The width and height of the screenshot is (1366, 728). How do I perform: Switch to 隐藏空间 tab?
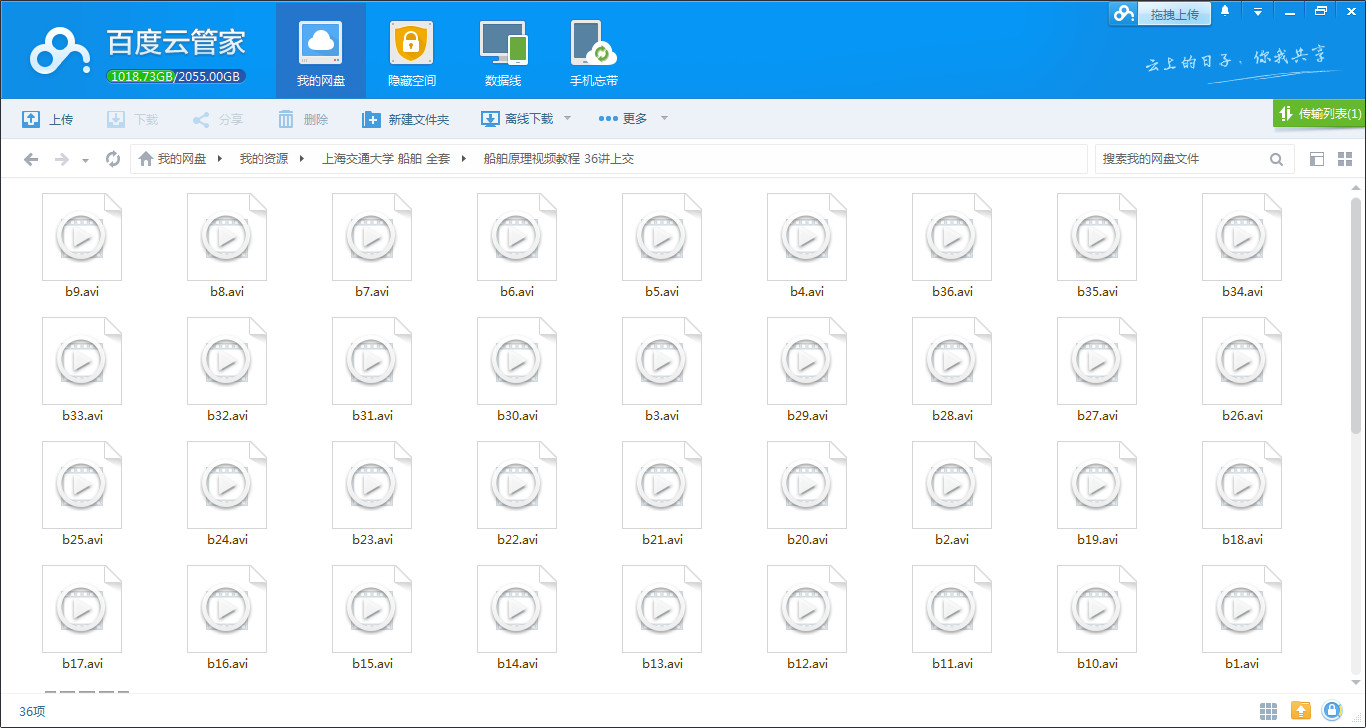[412, 51]
